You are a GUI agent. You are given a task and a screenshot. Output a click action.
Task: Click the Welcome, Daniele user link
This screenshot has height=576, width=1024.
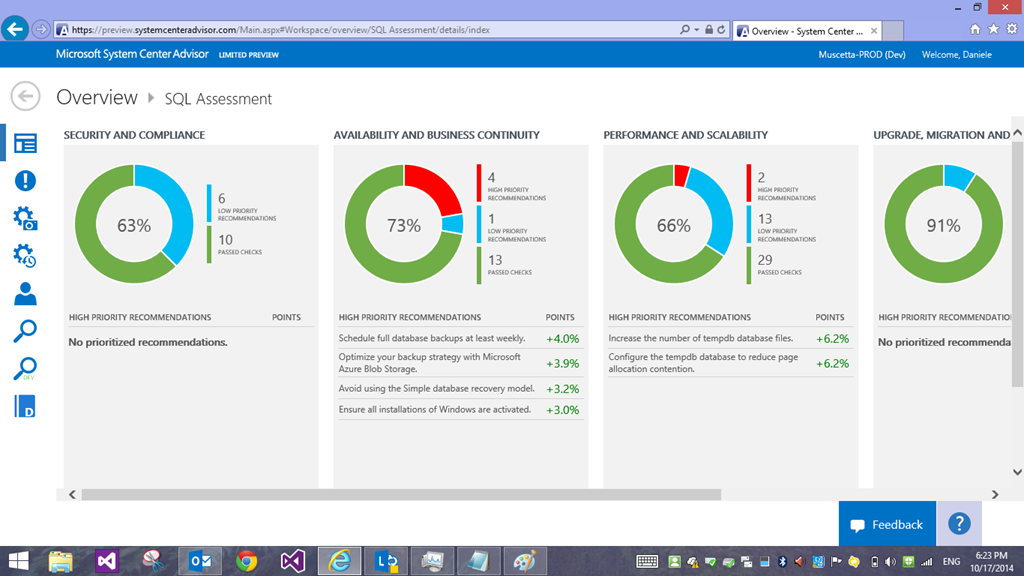pos(956,55)
